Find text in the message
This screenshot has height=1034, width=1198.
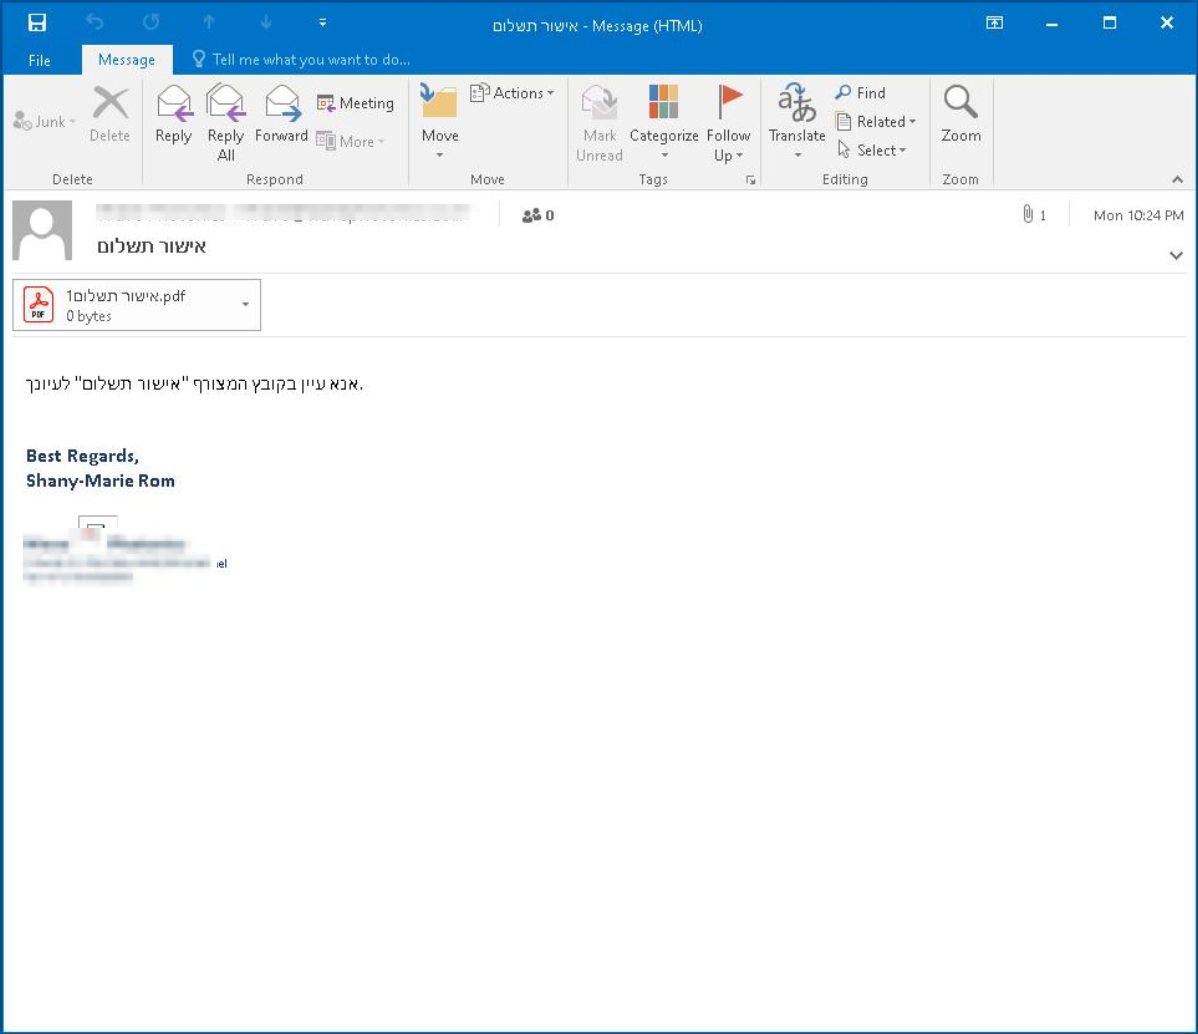pyautogui.click(x=860, y=92)
